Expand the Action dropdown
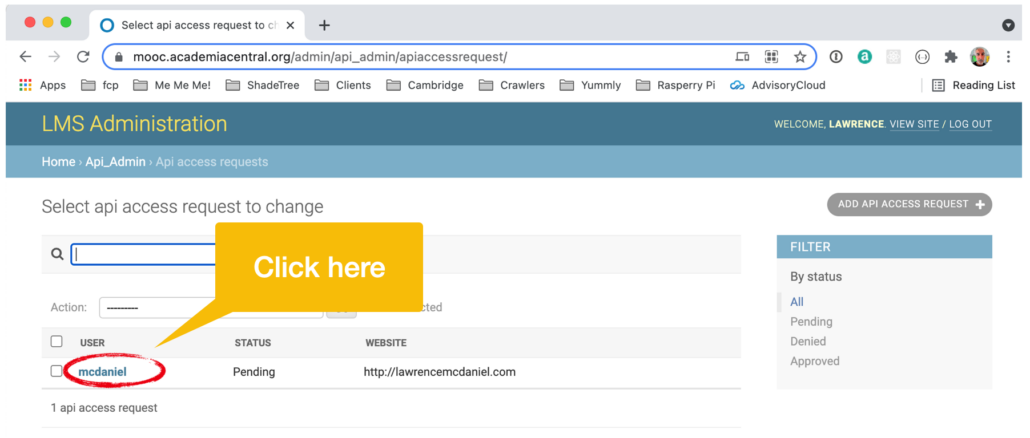The image size is (1030, 438). tap(158, 307)
